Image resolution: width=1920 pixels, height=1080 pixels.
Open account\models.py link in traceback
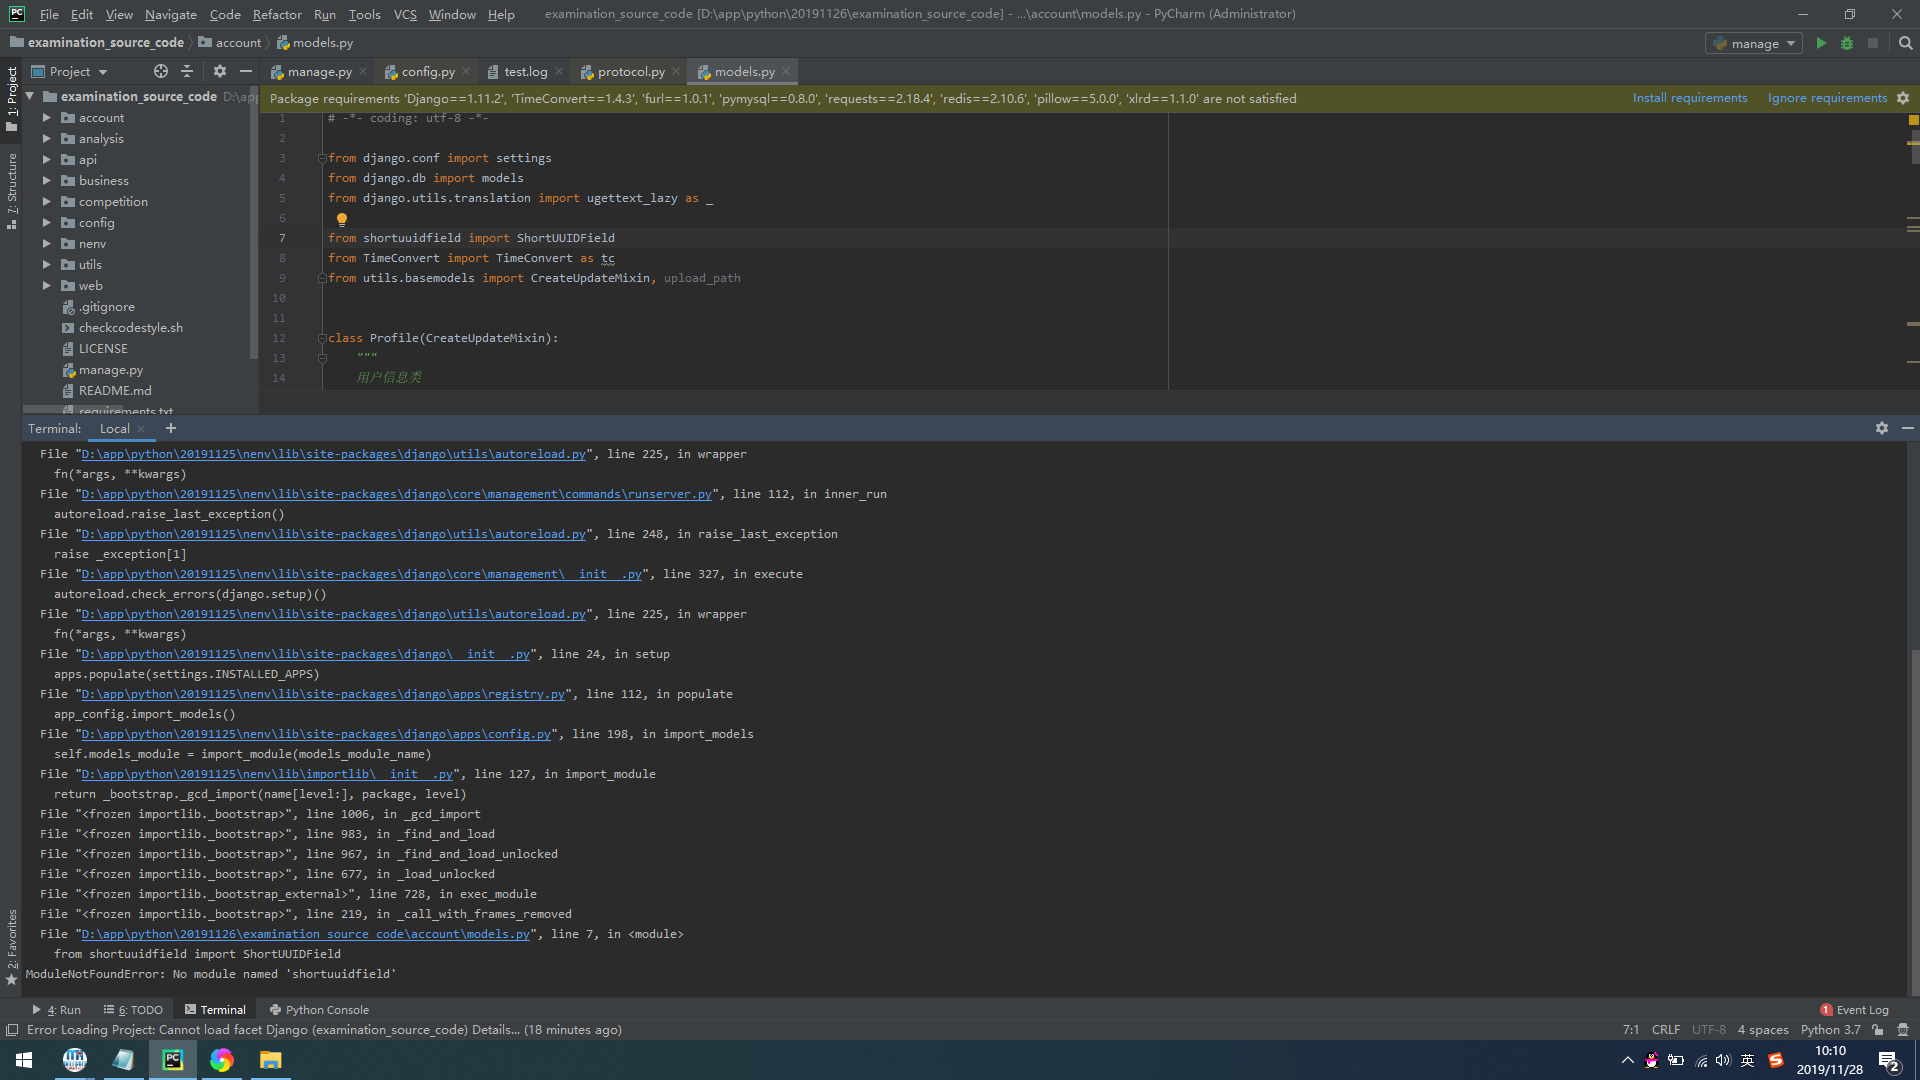305,934
